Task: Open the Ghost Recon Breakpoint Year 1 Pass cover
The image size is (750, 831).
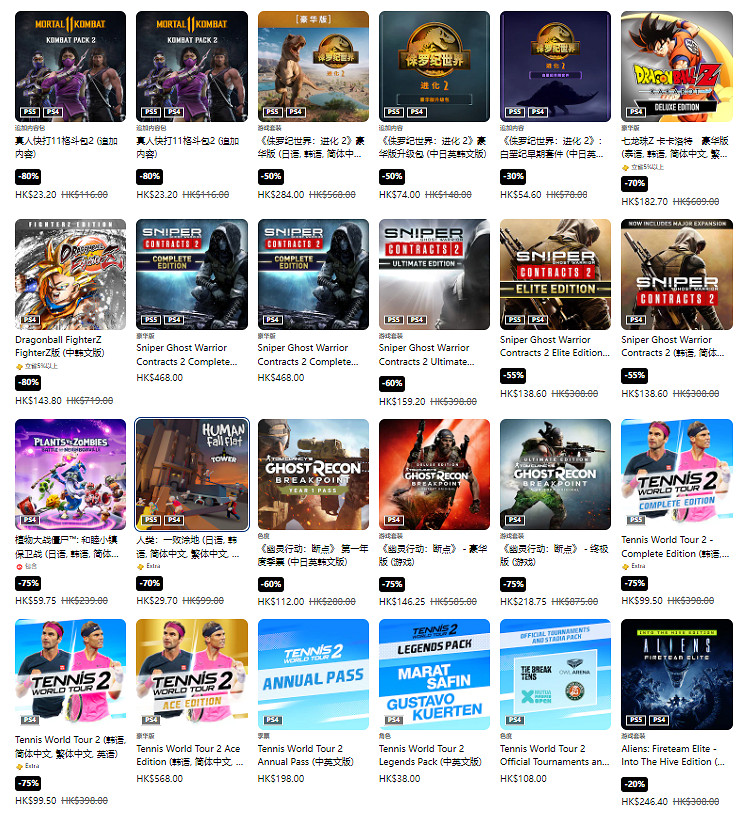Action: point(313,474)
